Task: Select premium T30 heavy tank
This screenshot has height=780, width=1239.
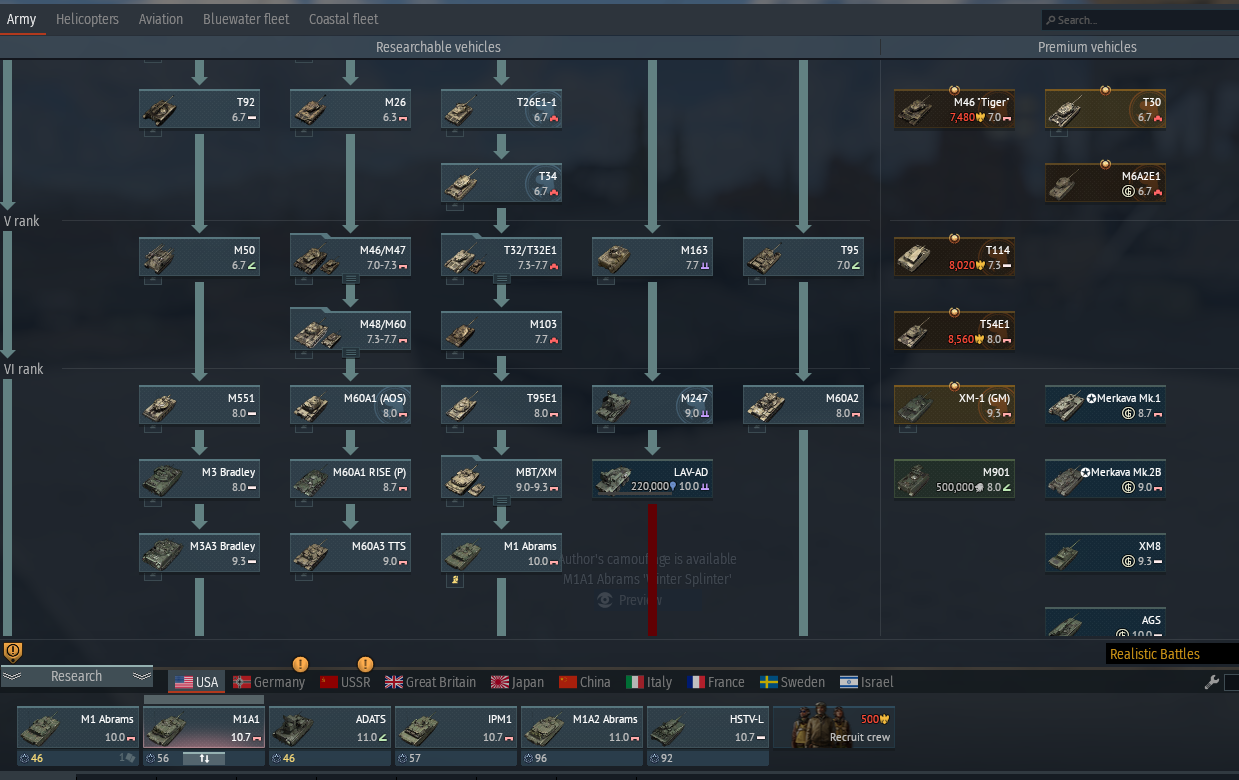Action: (1105, 109)
